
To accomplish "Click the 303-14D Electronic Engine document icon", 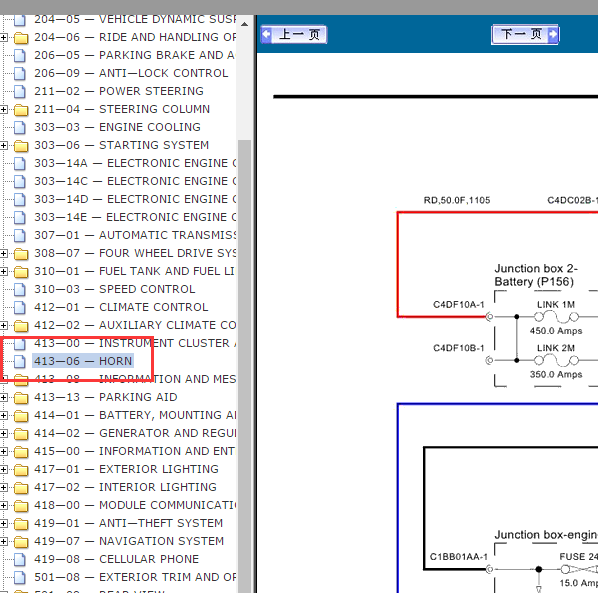I will pos(20,199).
